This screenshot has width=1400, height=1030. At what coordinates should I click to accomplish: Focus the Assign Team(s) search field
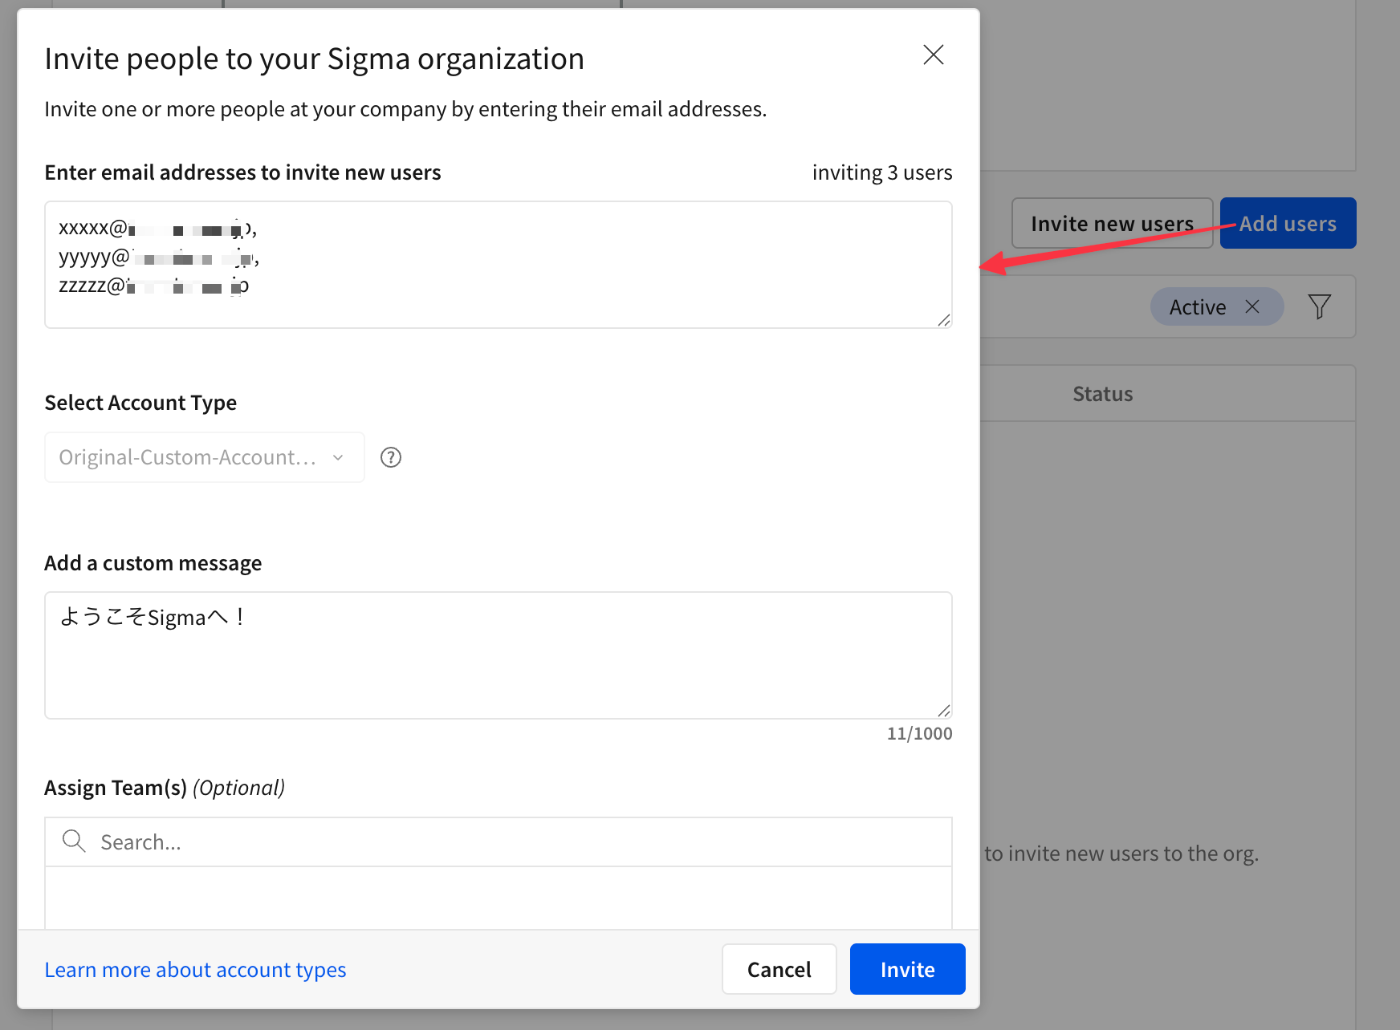pyautogui.click(x=498, y=842)
